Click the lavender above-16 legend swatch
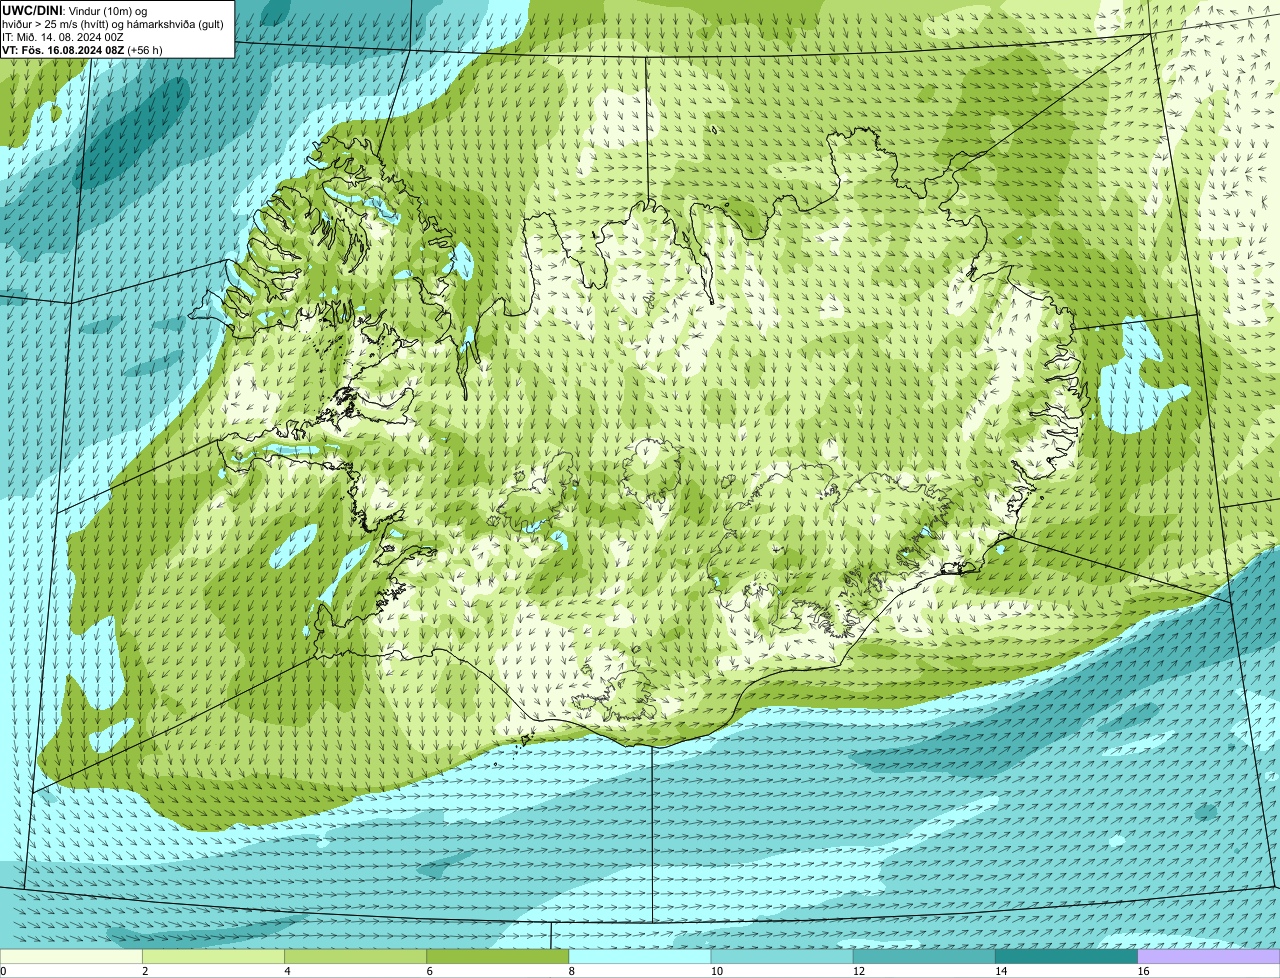This screenshot has height=978, width=1280. click(x=1209, y=957)
